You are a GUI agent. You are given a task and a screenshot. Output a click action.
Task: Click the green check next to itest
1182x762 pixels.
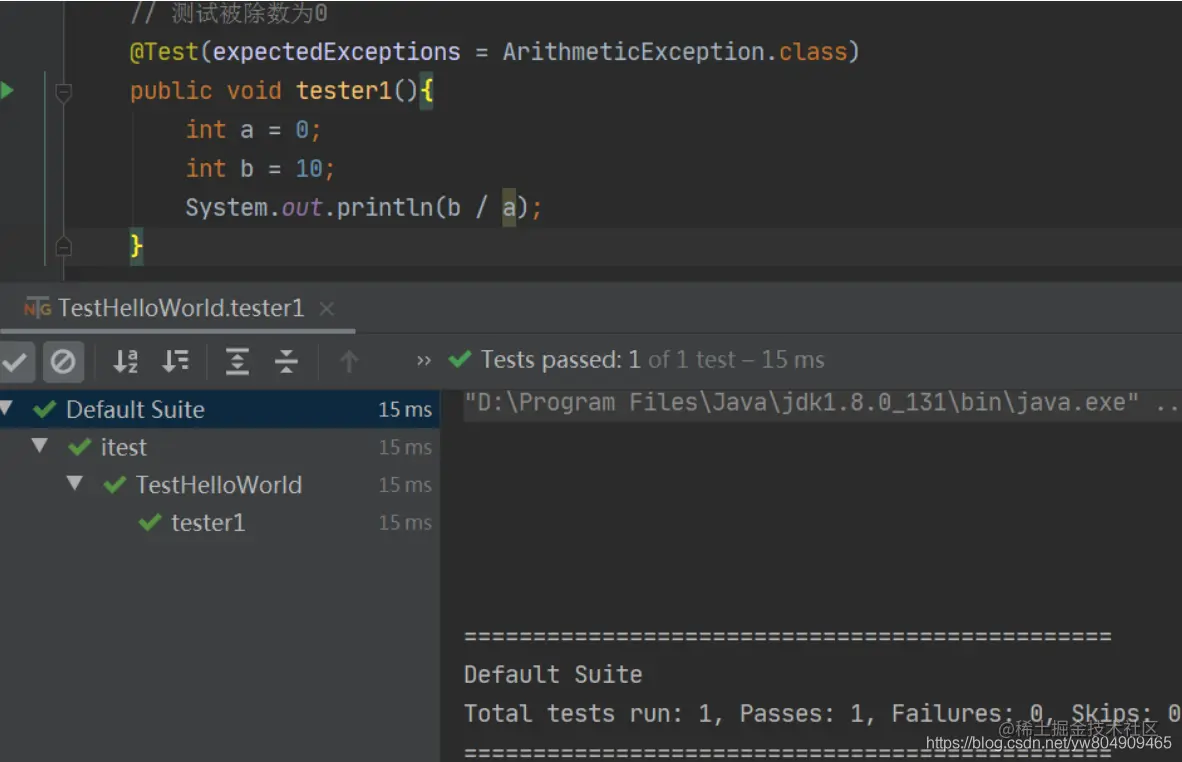pyautogui.click(x=79, y=447)
